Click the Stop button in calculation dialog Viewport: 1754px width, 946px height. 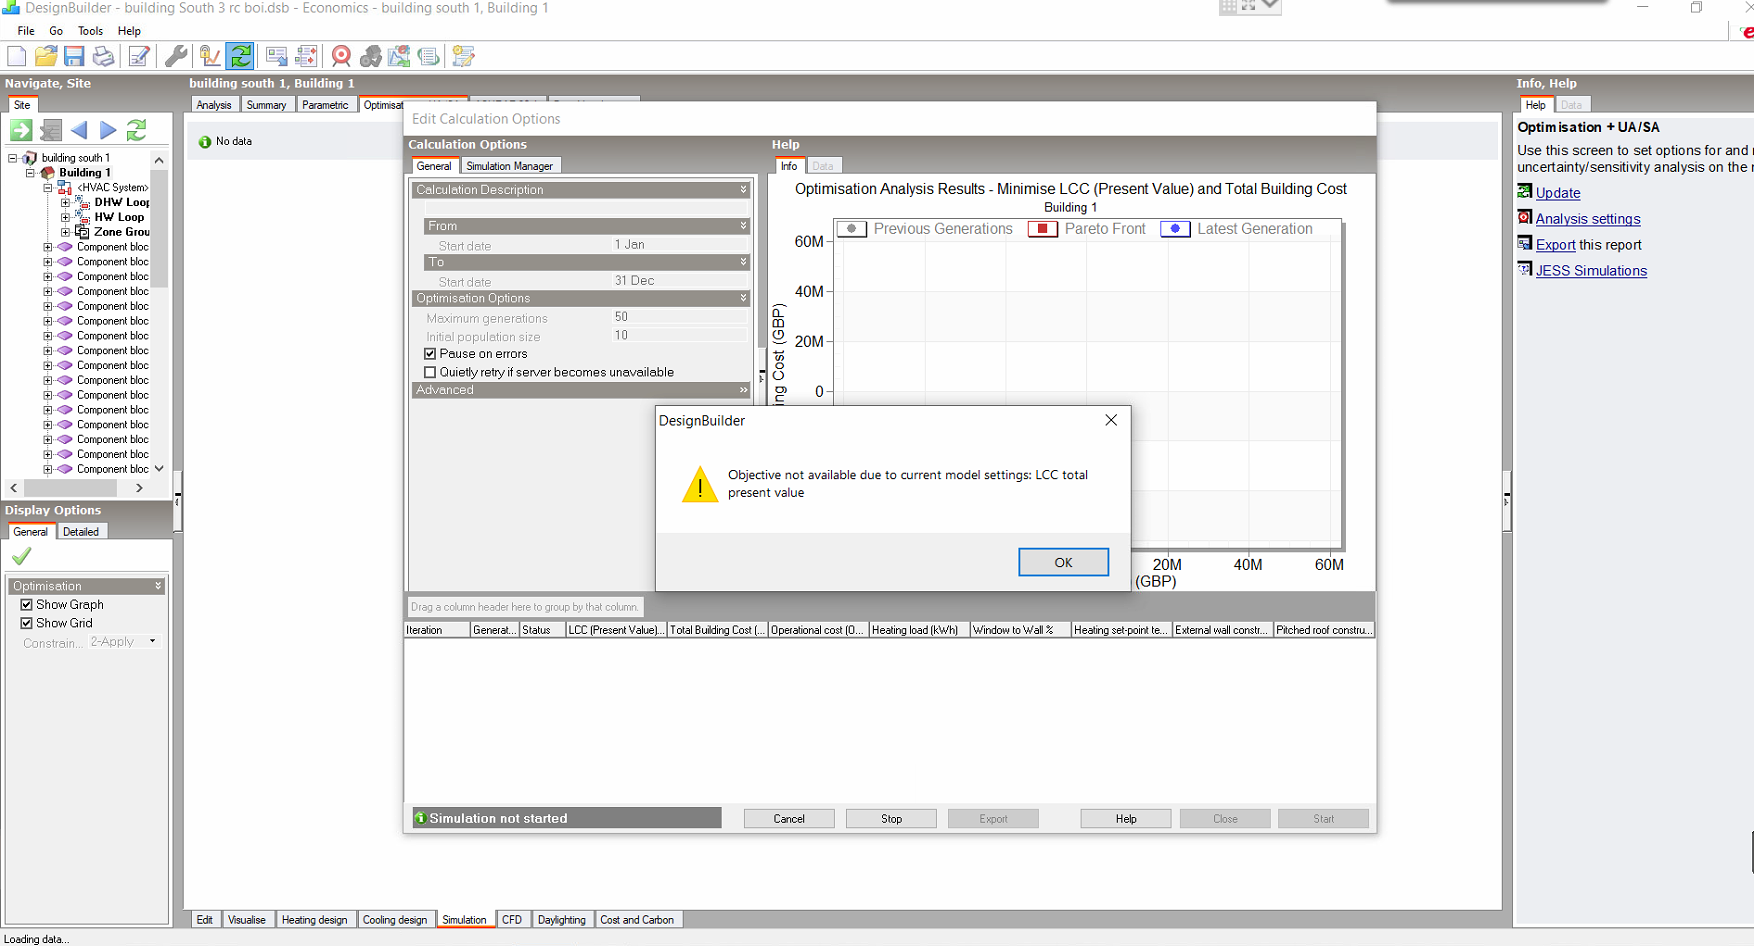[891, 819]
